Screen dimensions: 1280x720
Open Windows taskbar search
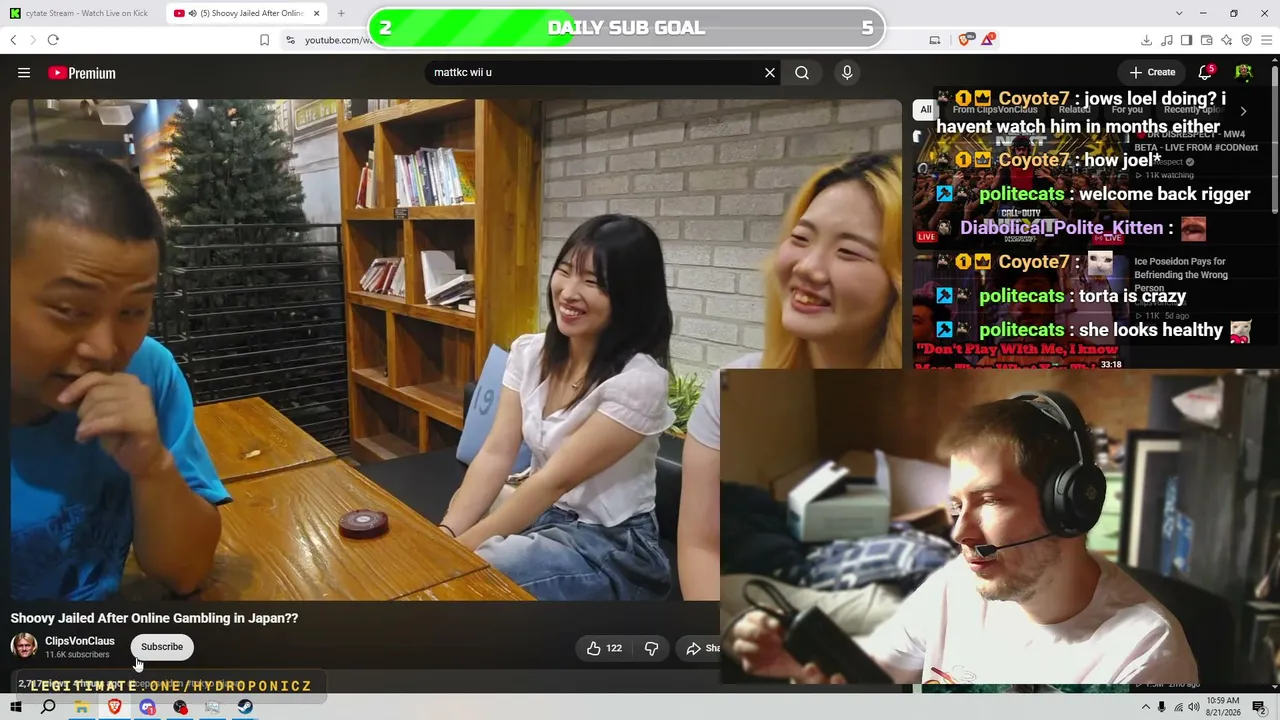tap(48, 707)
